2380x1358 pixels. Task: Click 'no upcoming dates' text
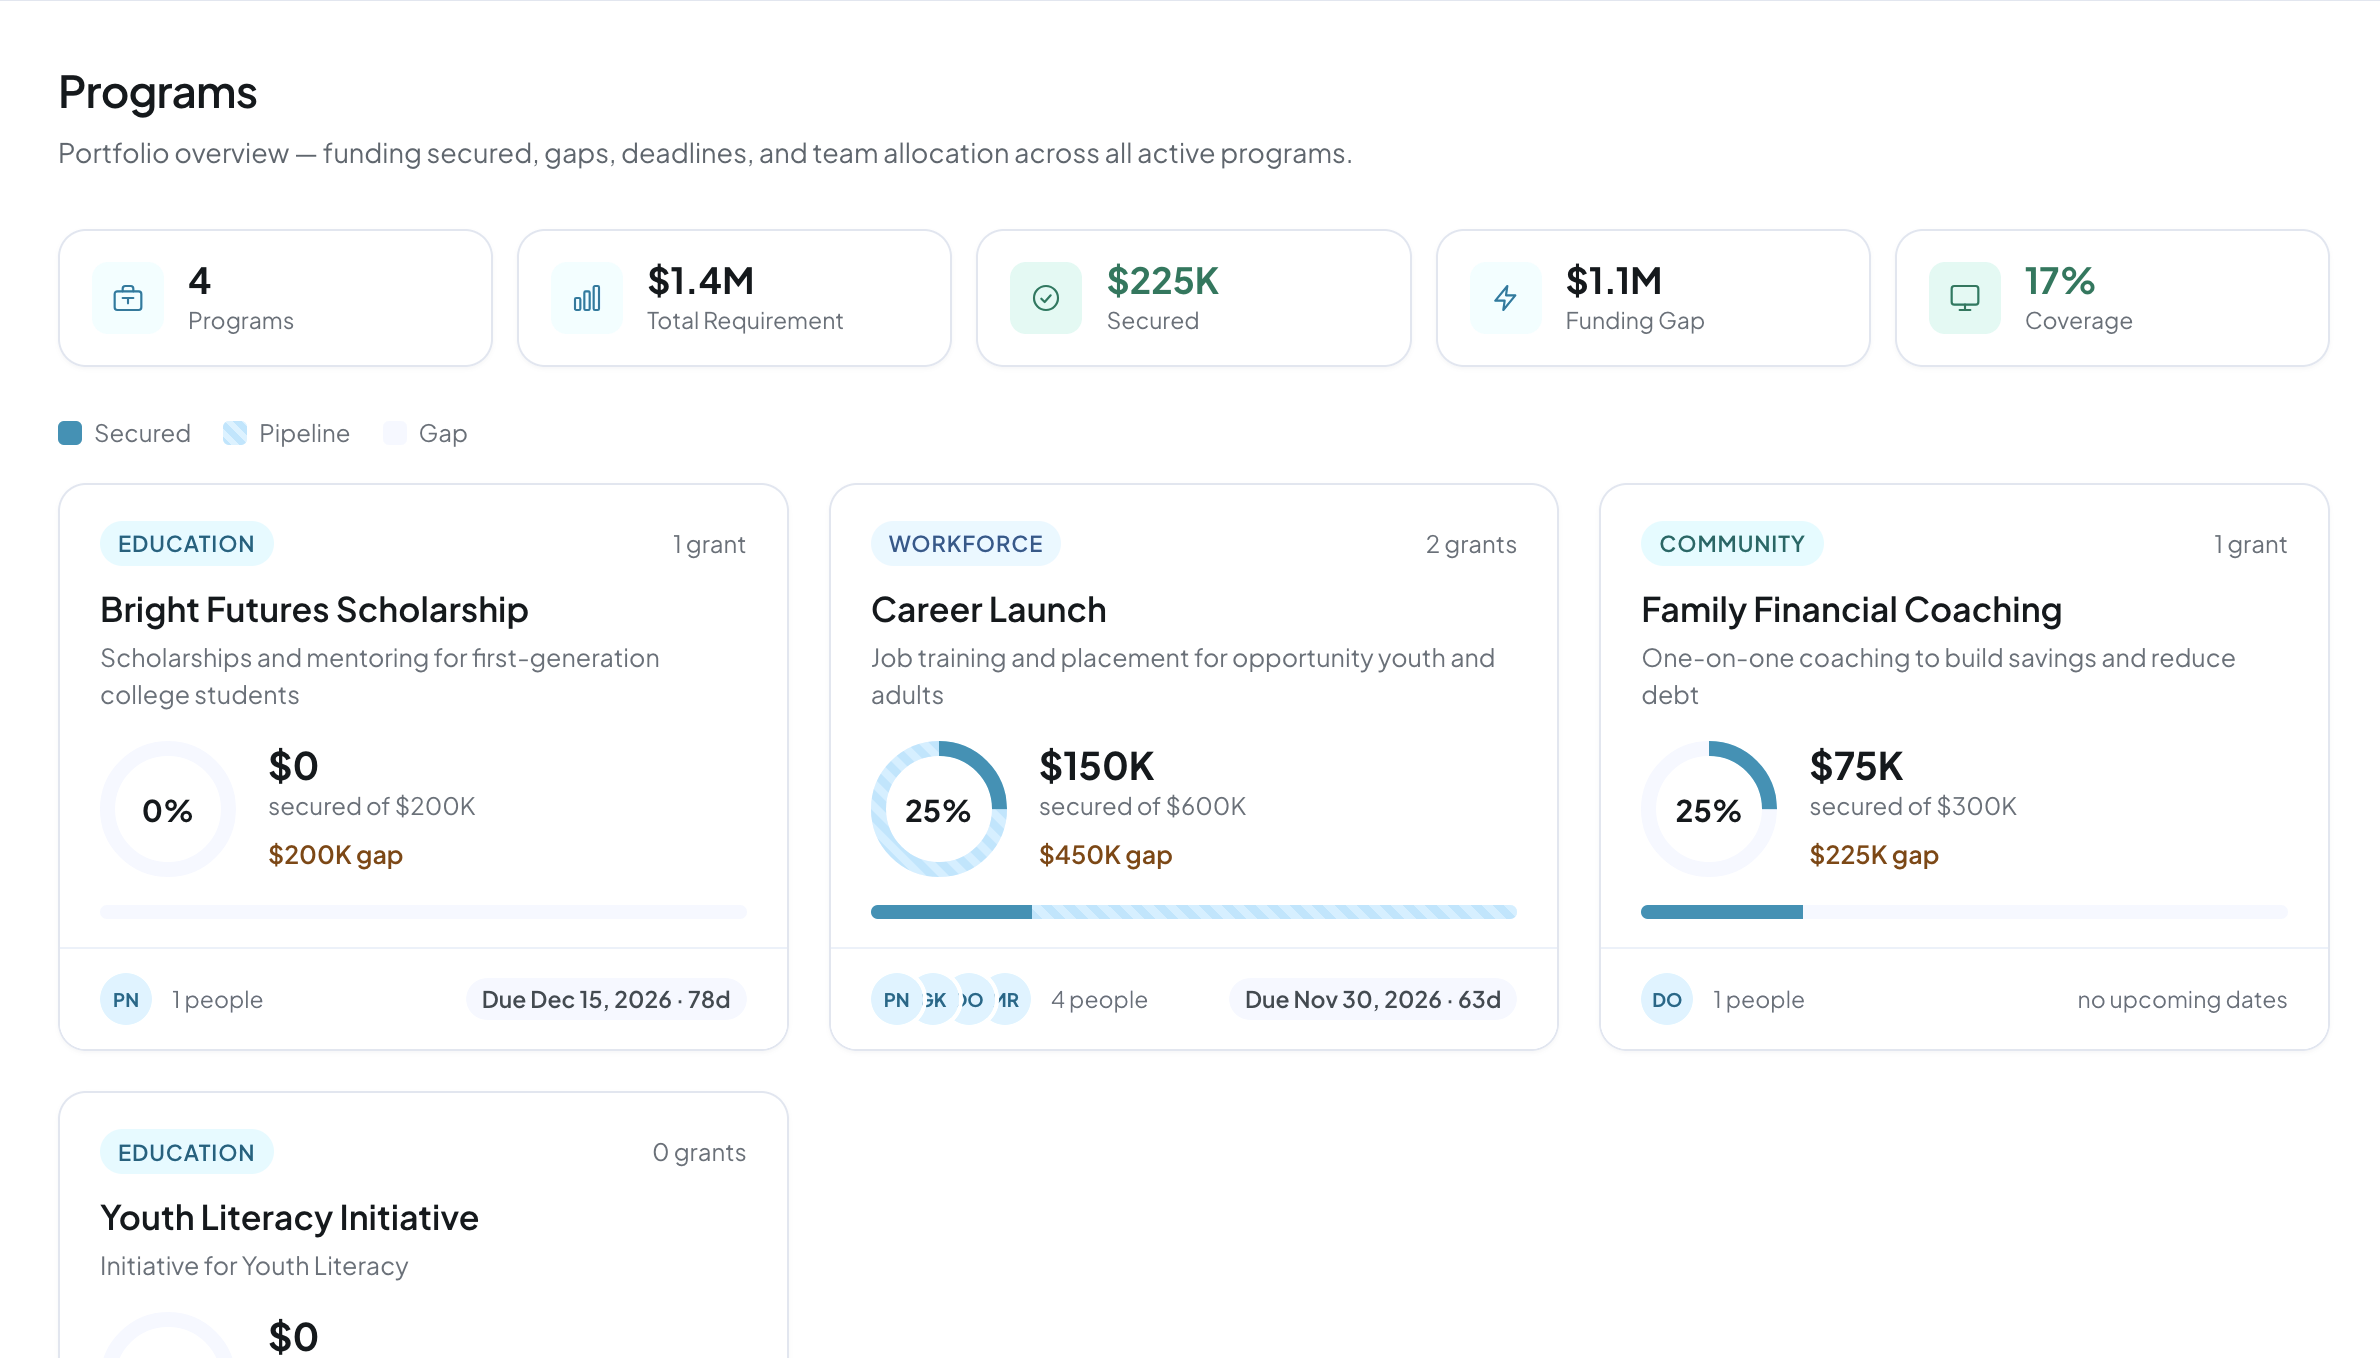2182,999
